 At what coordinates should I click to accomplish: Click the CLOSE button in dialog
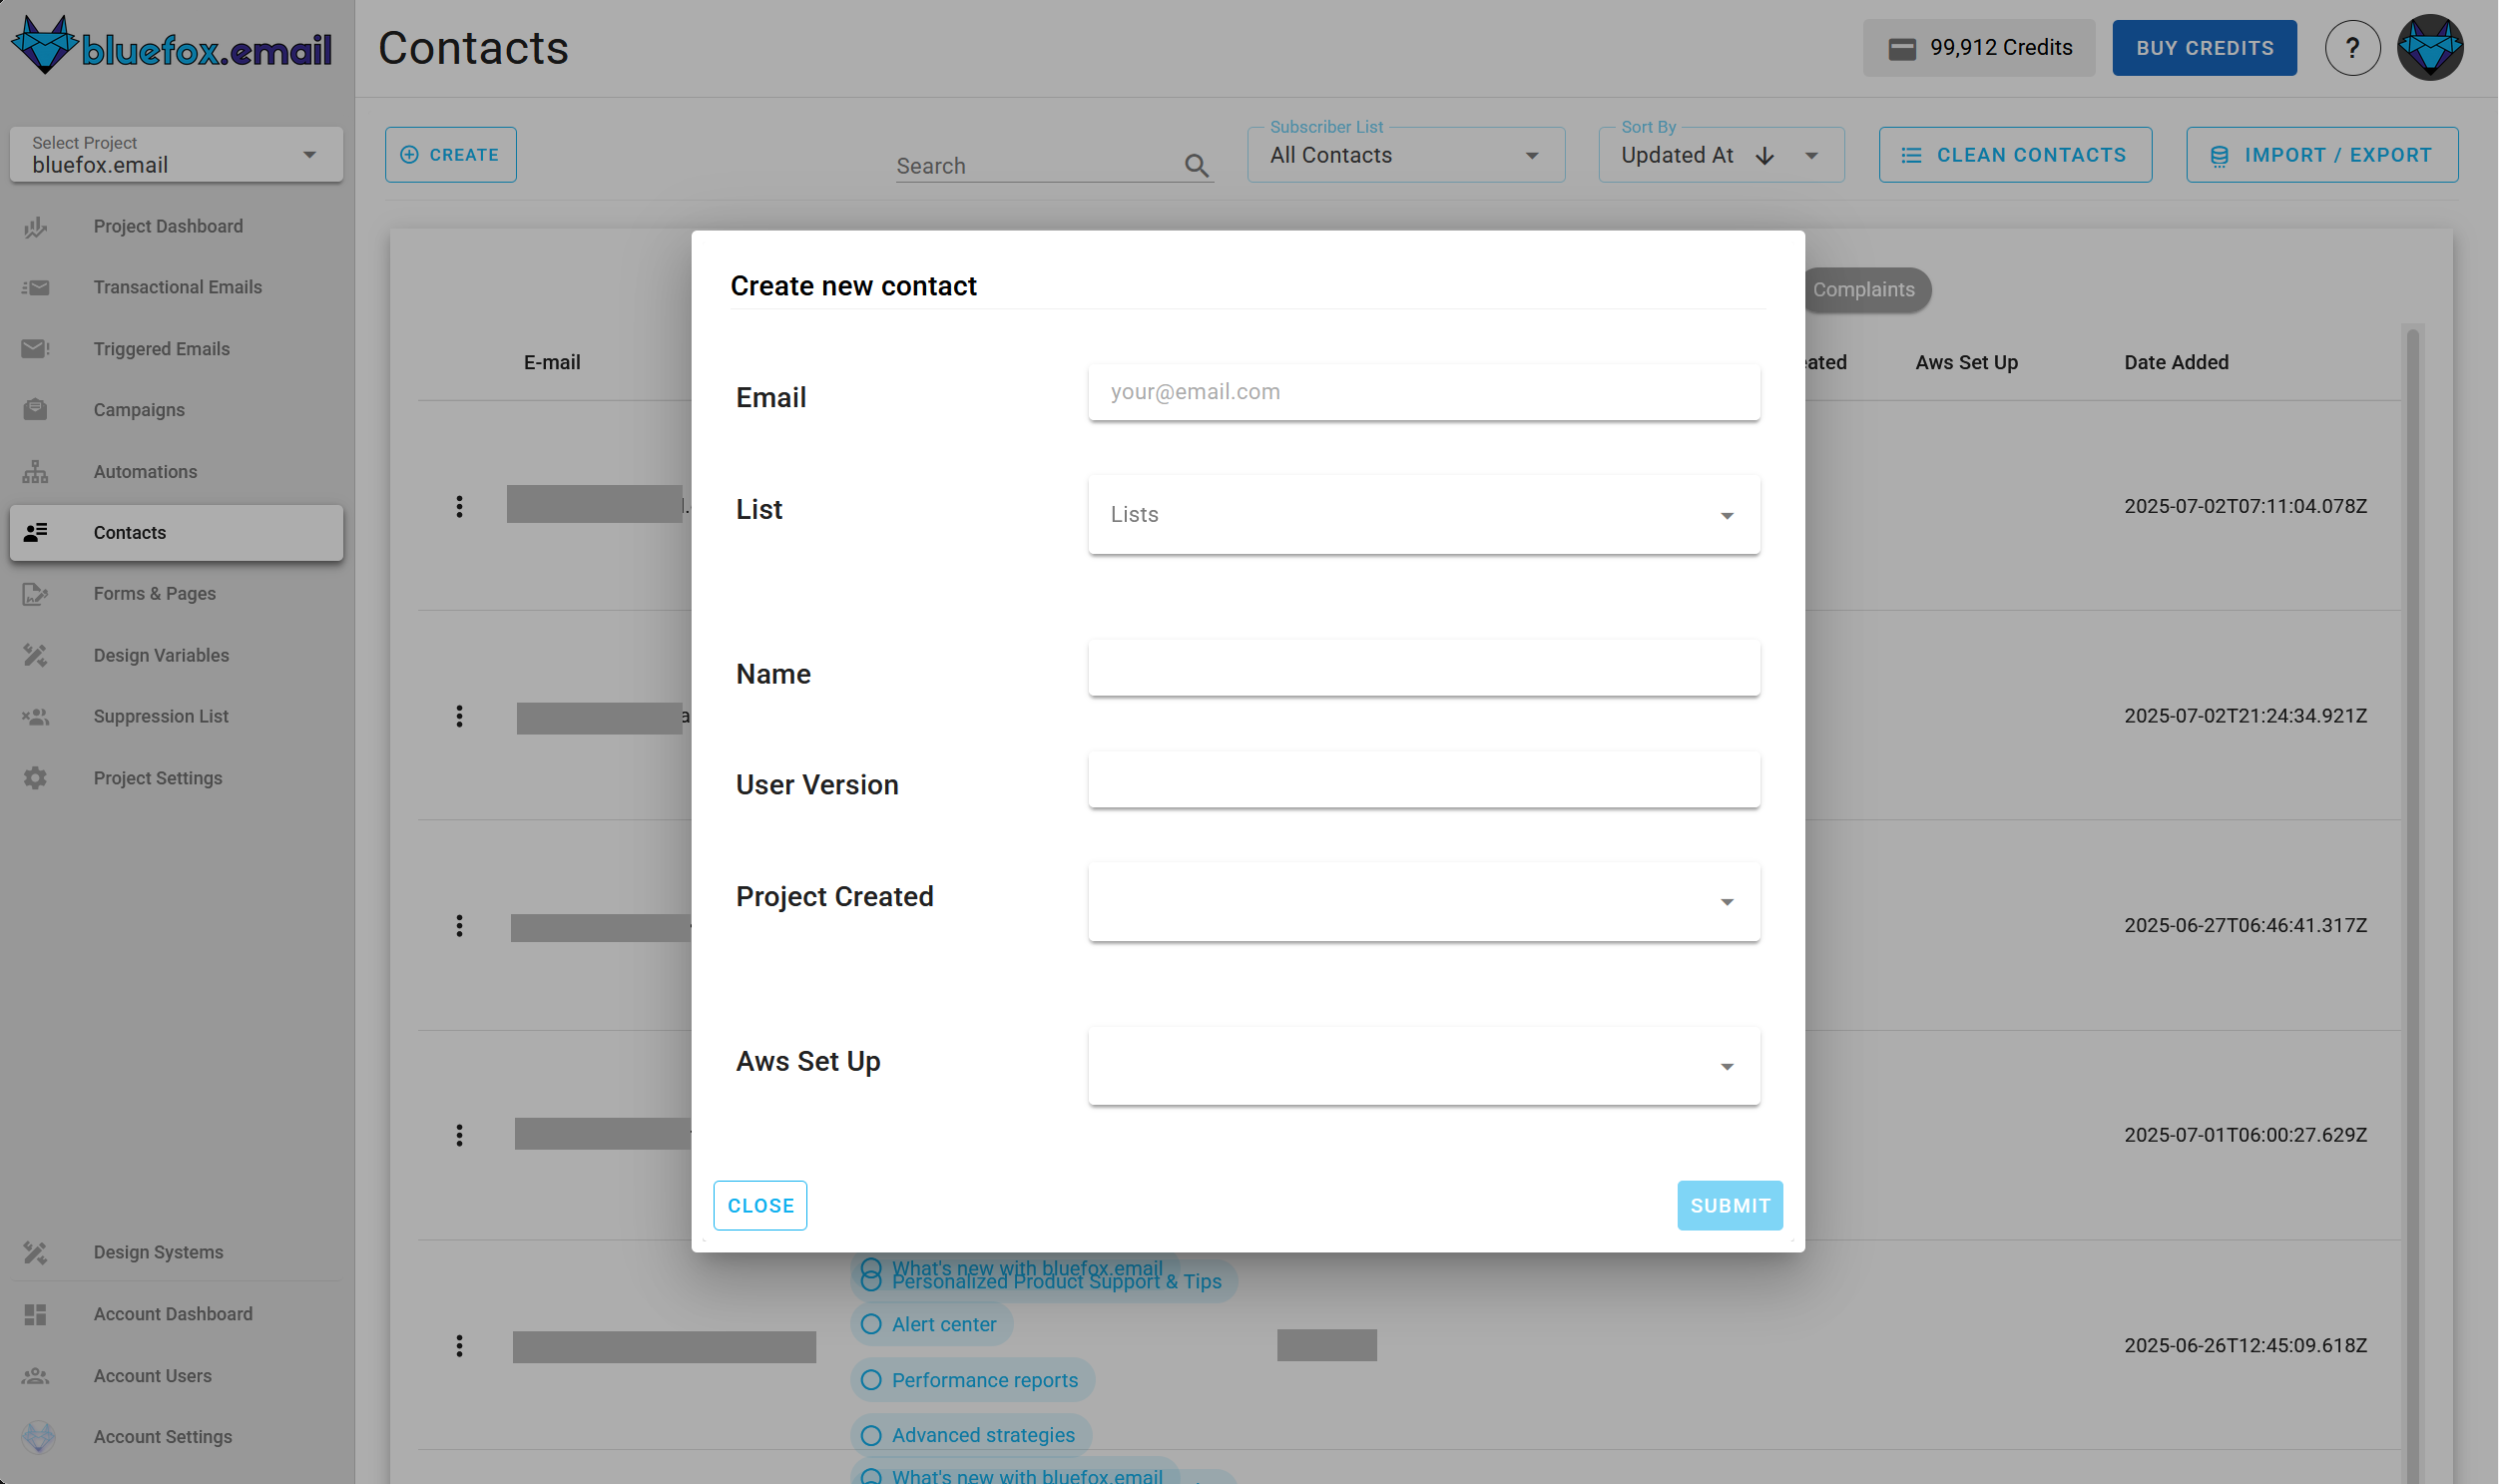pyautogui.click(x=760, y=1206)
